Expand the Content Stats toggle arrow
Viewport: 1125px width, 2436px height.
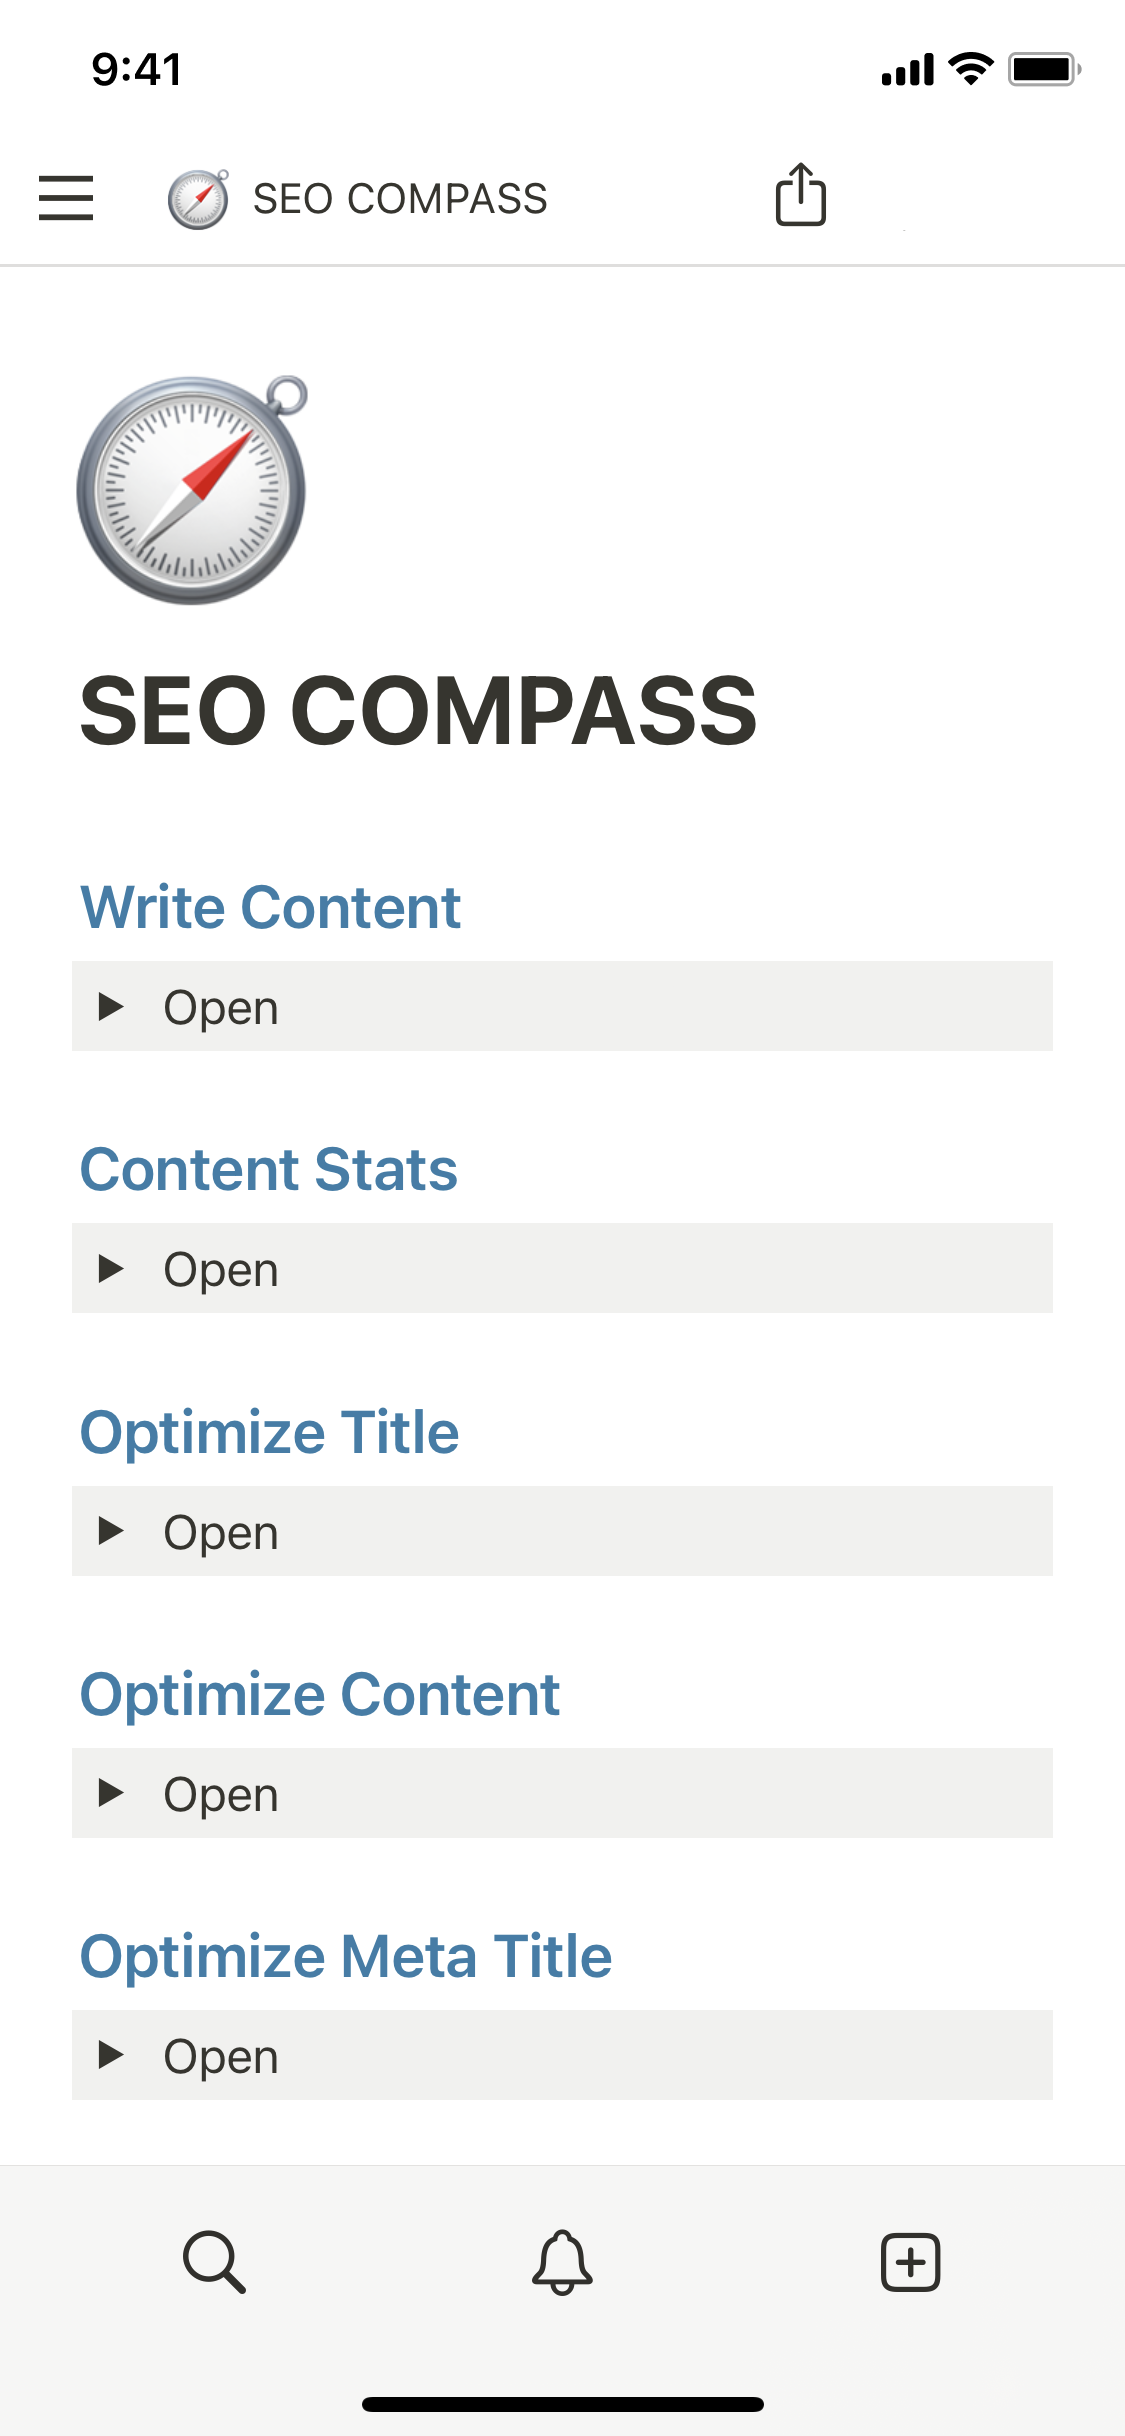[x=111, y=1268]
